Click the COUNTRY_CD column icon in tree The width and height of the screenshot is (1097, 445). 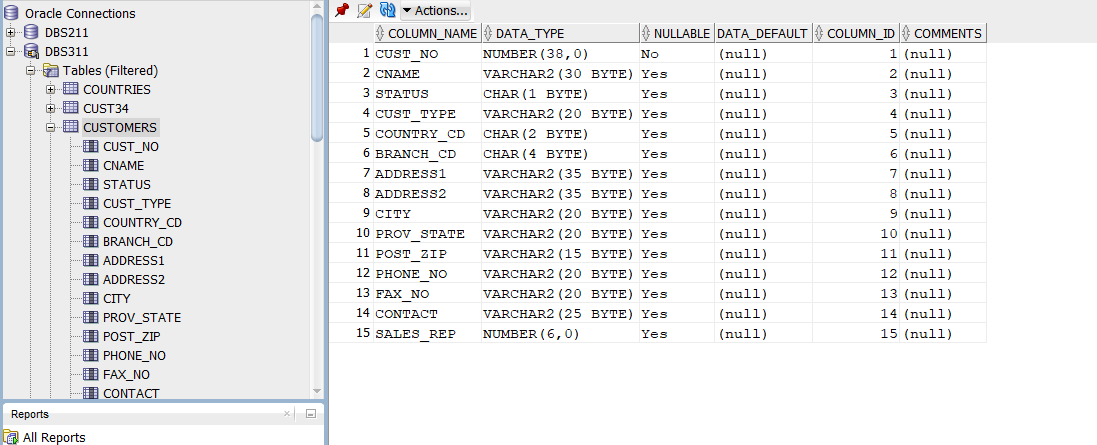point(90,222)
